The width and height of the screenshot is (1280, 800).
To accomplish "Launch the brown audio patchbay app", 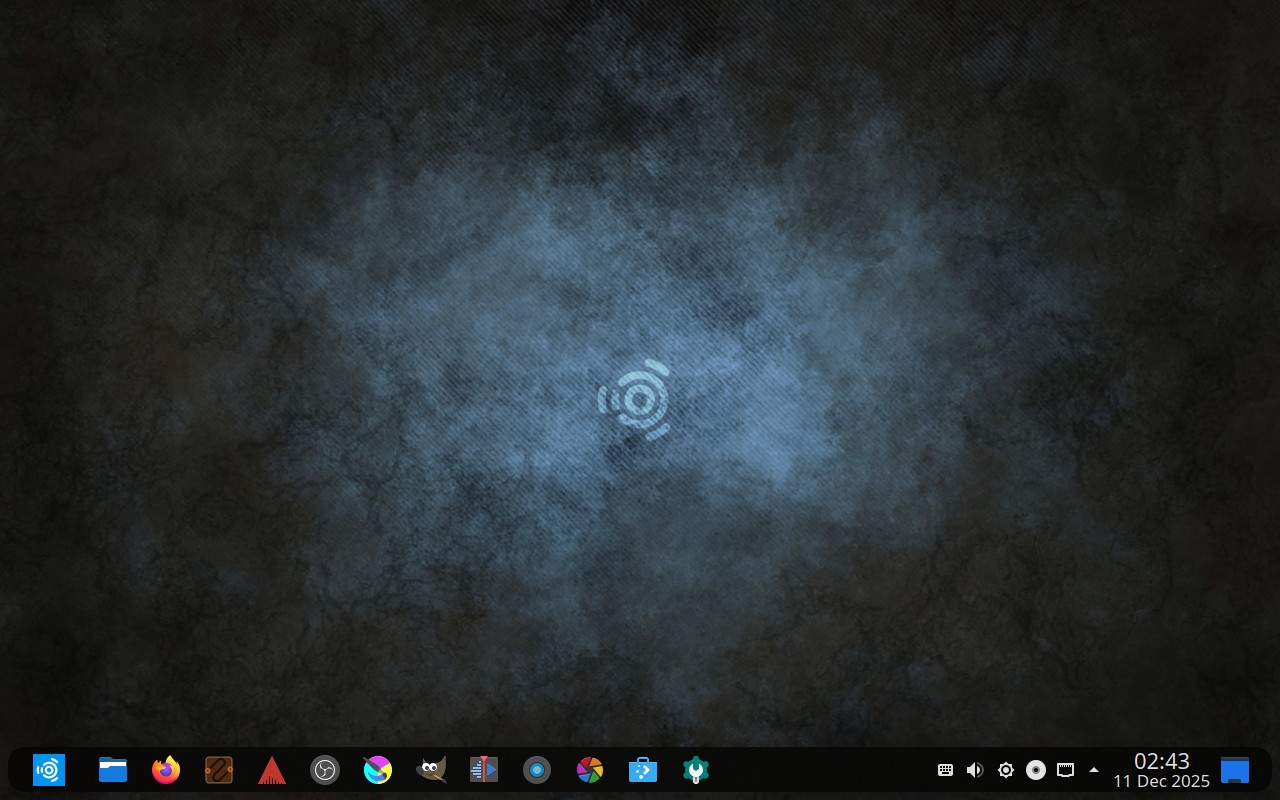I will point(219,770).
